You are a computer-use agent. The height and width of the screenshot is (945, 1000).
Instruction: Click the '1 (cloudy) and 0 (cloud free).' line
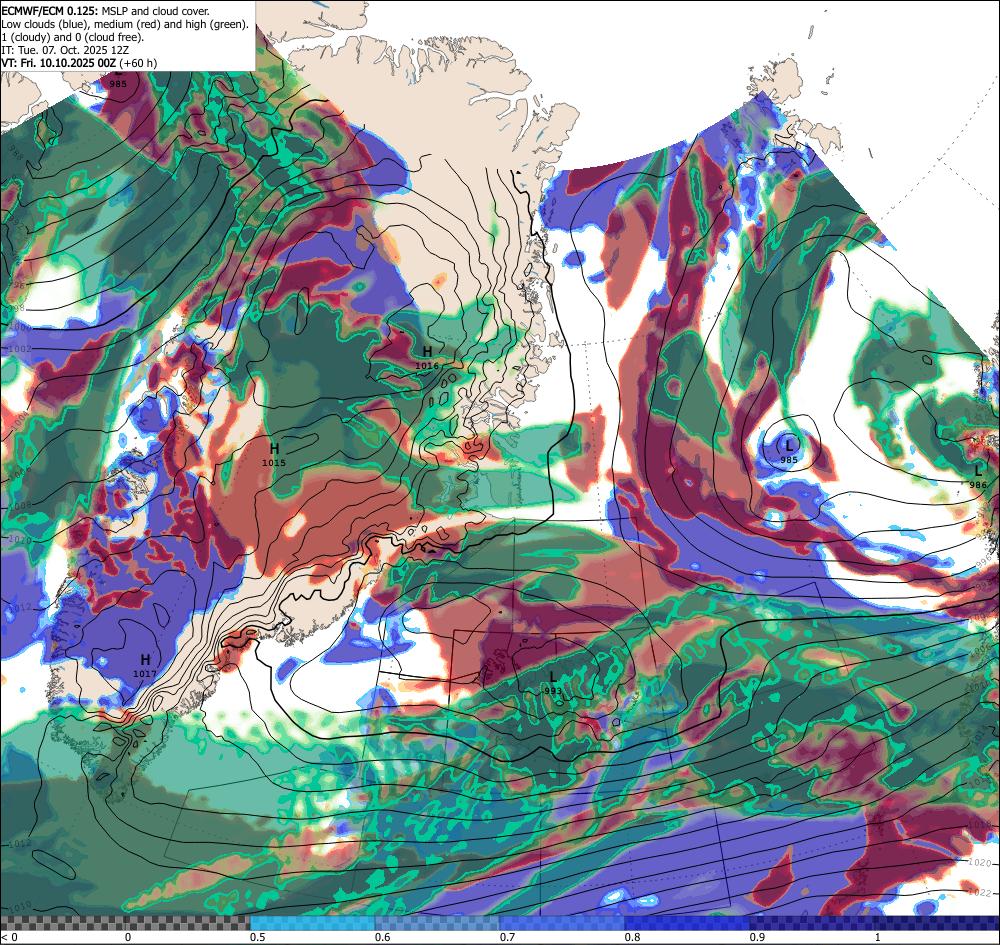pos(73,37)
